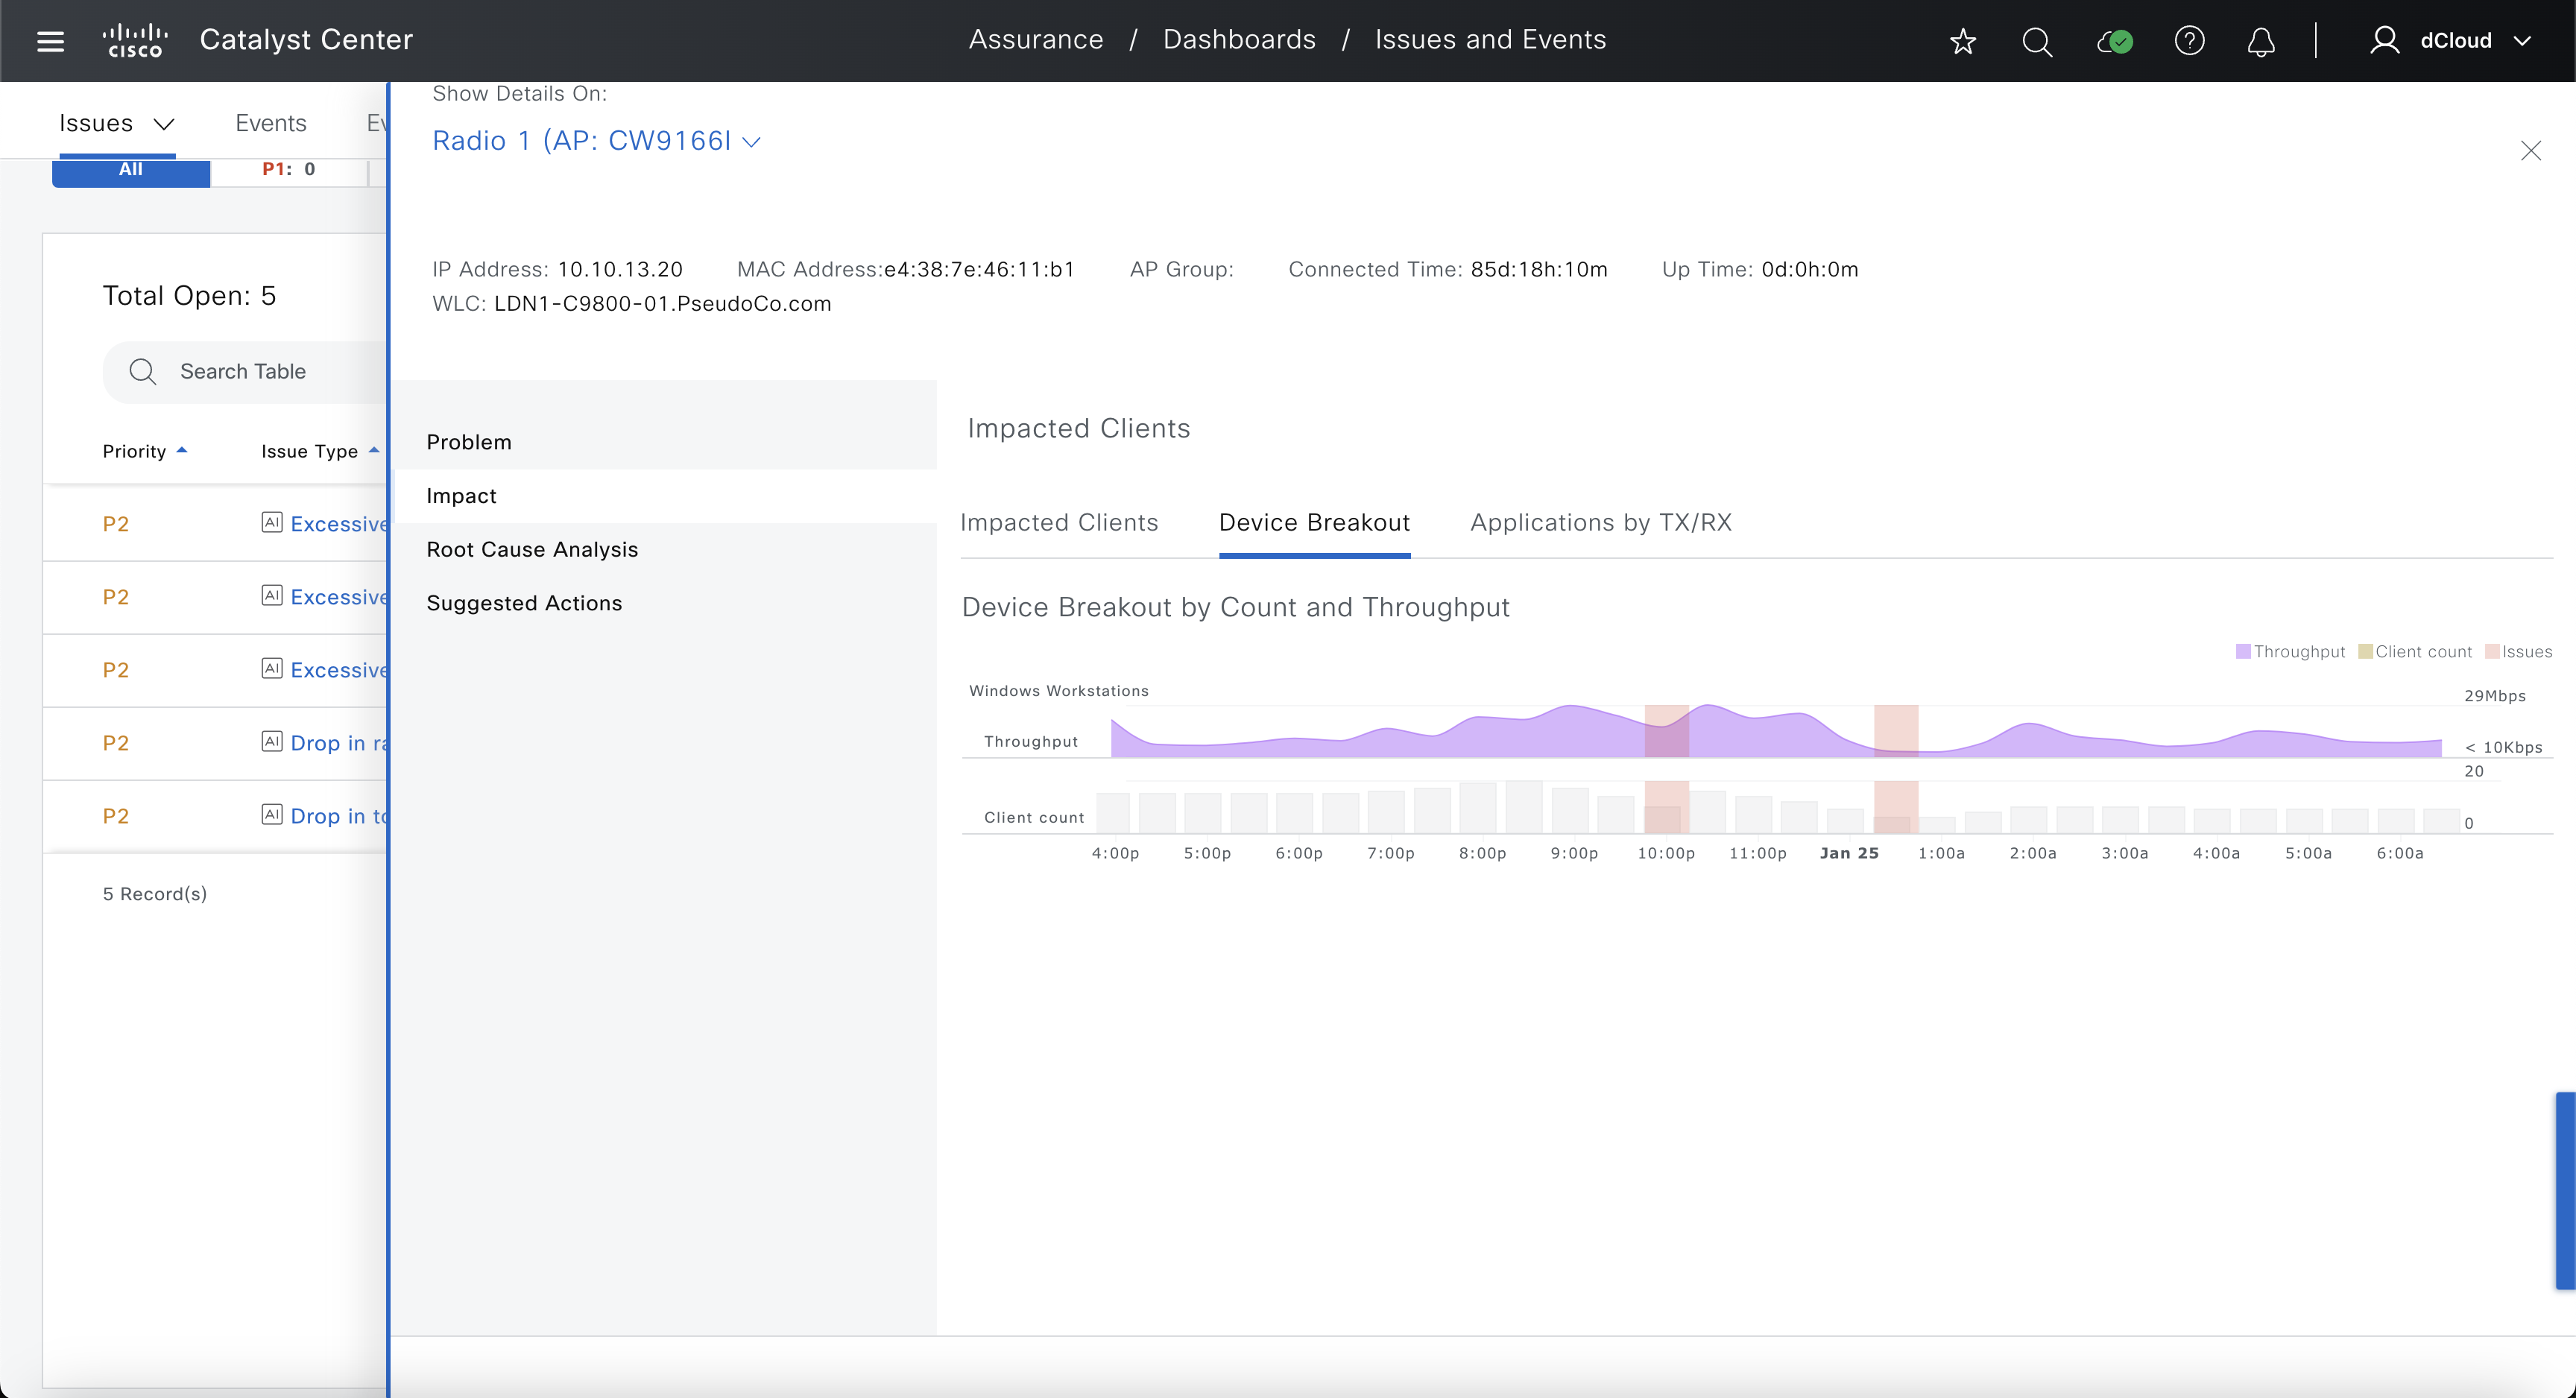The height and width of the screenshot is (1398, 2576).
Task: Click AI badge on Drop in ra issue
Action: coord(272,741)
